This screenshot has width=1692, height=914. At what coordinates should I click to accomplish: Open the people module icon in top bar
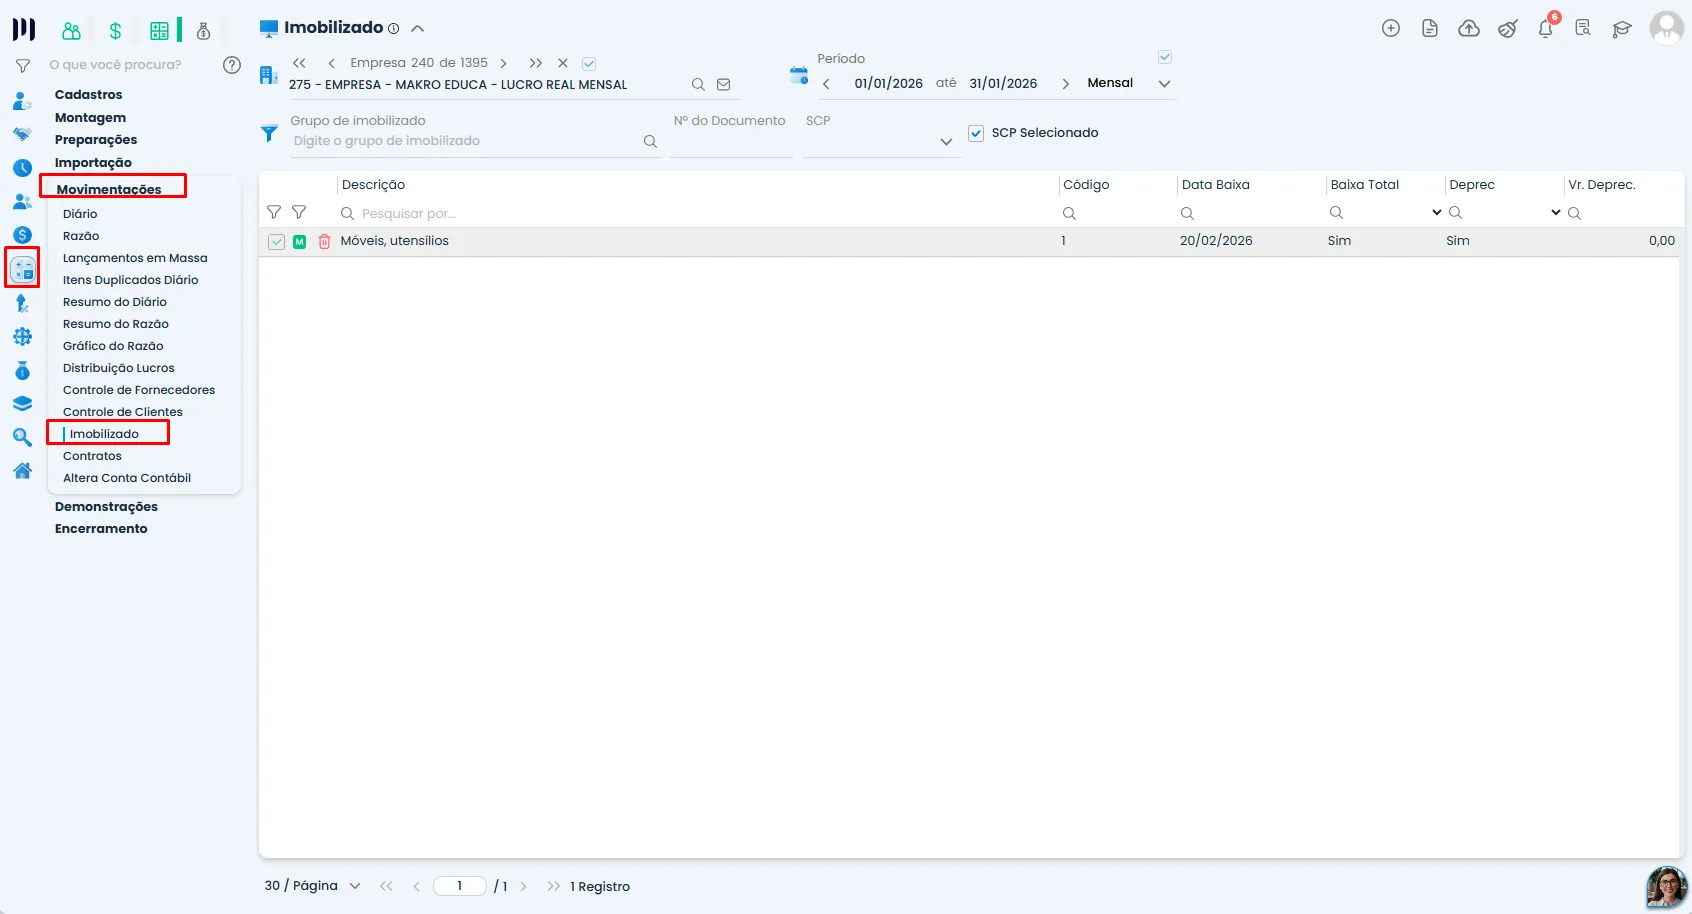tap(71, 31)
